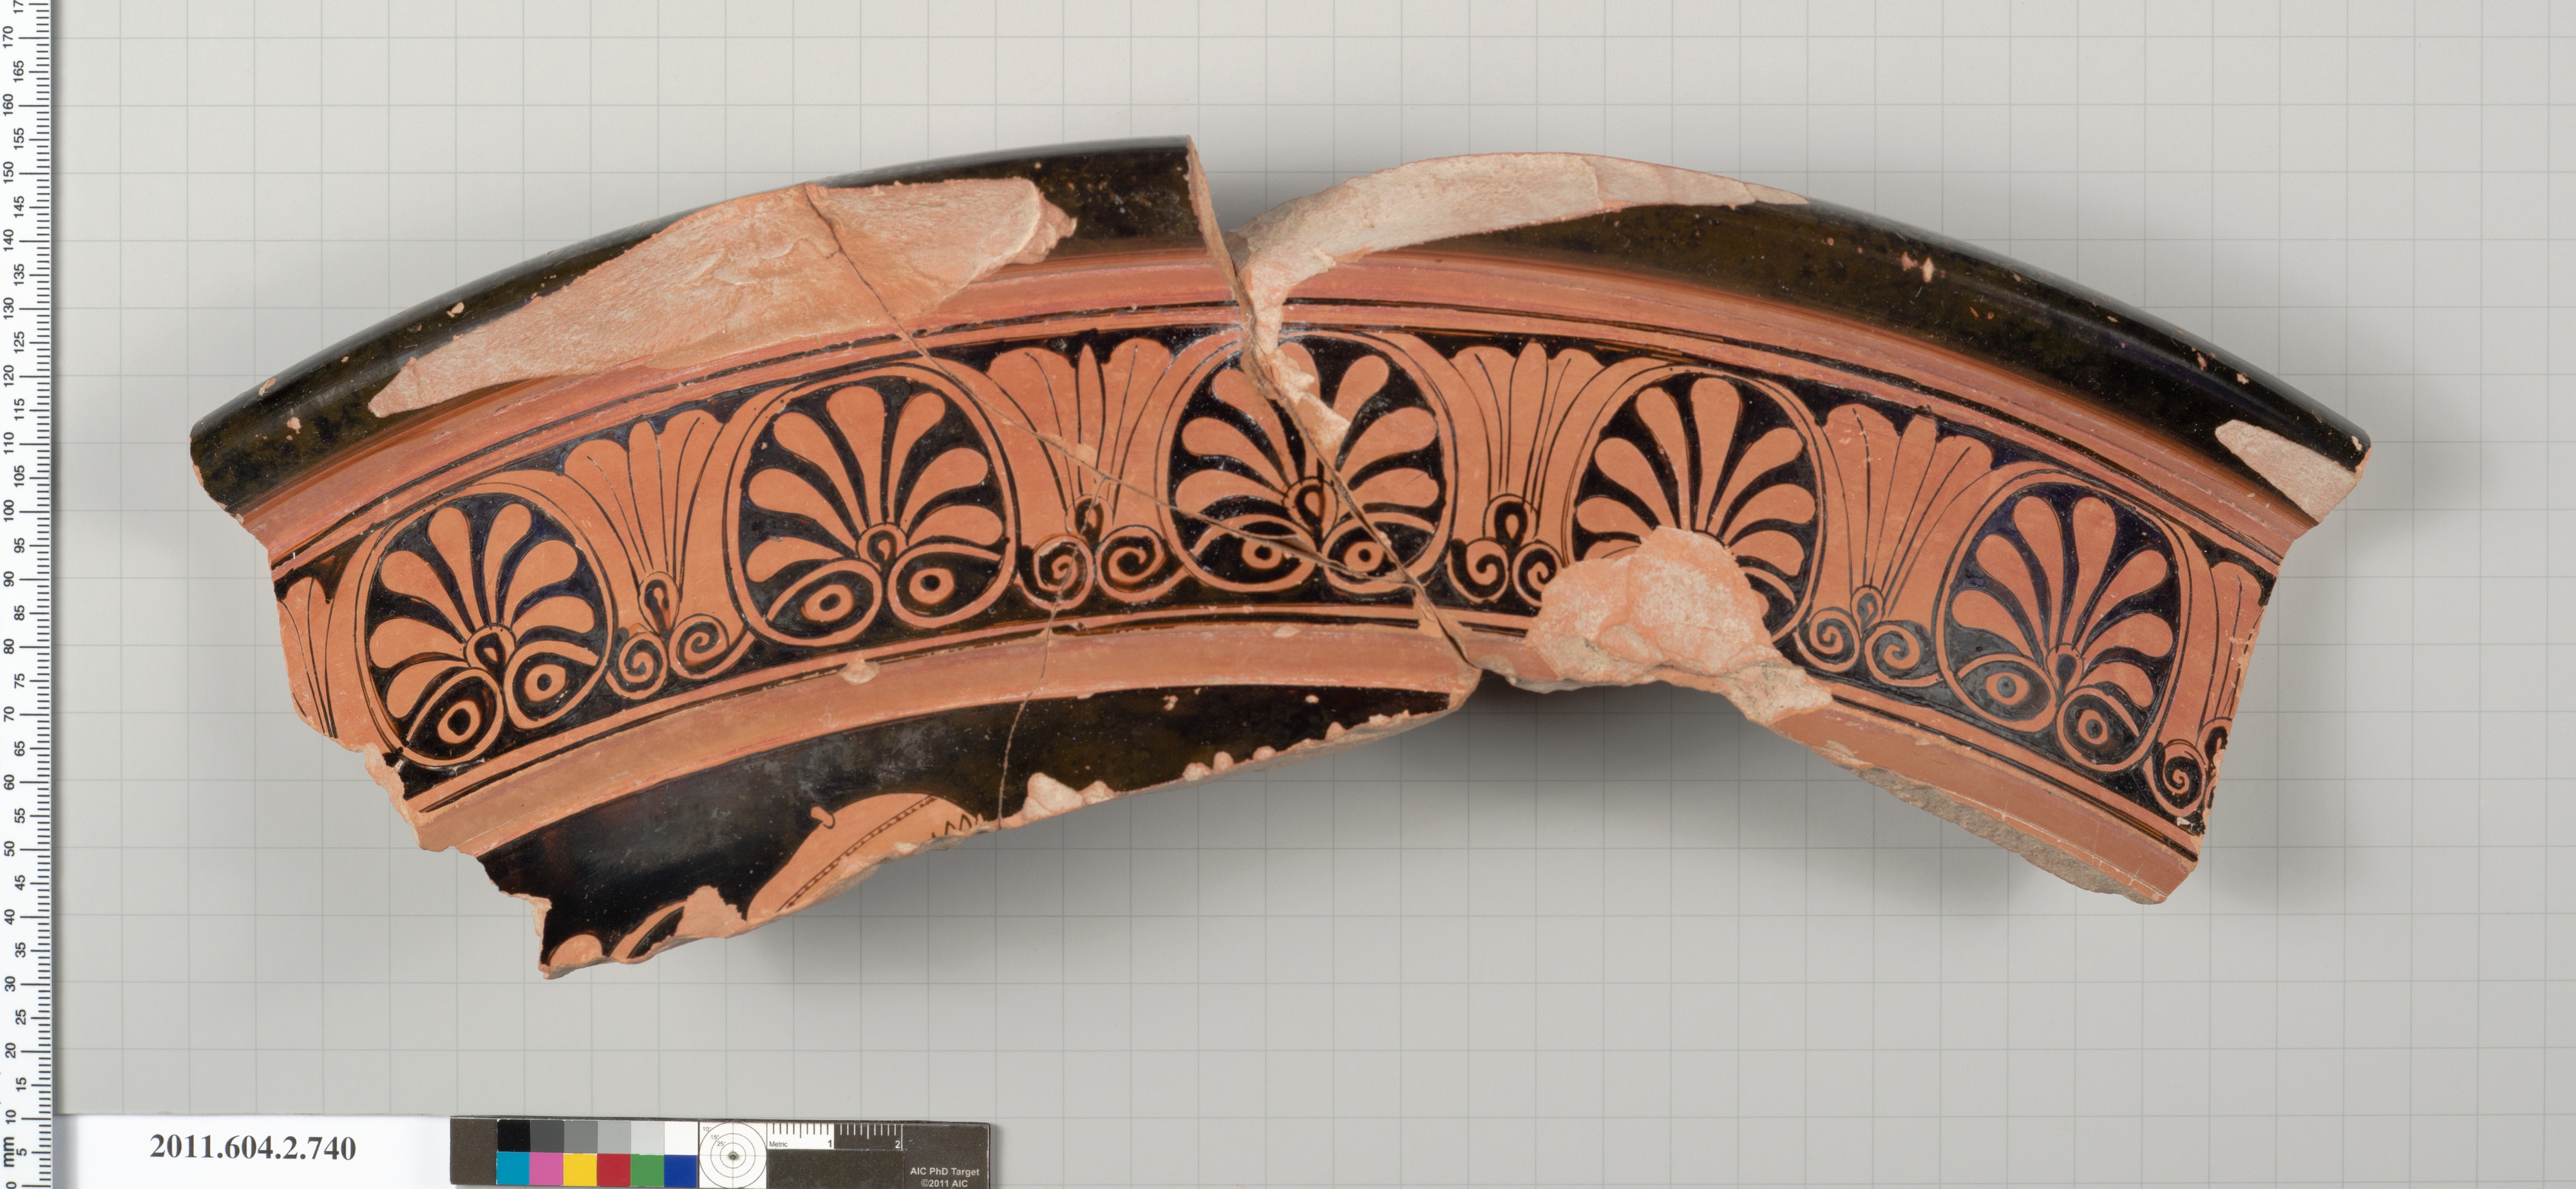Click the yellow color patch
This screenshot has height=1189, width=2576.
[x=580, y=1168]
